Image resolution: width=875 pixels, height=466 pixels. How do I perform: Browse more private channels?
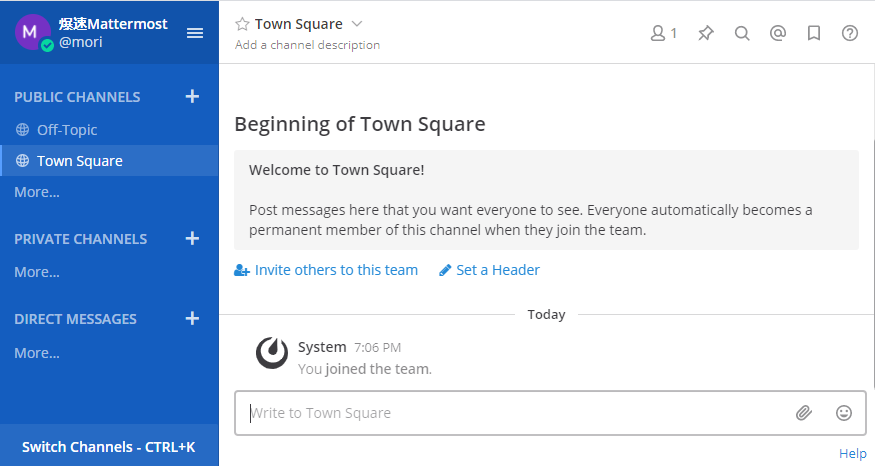[x=37, y=272]
